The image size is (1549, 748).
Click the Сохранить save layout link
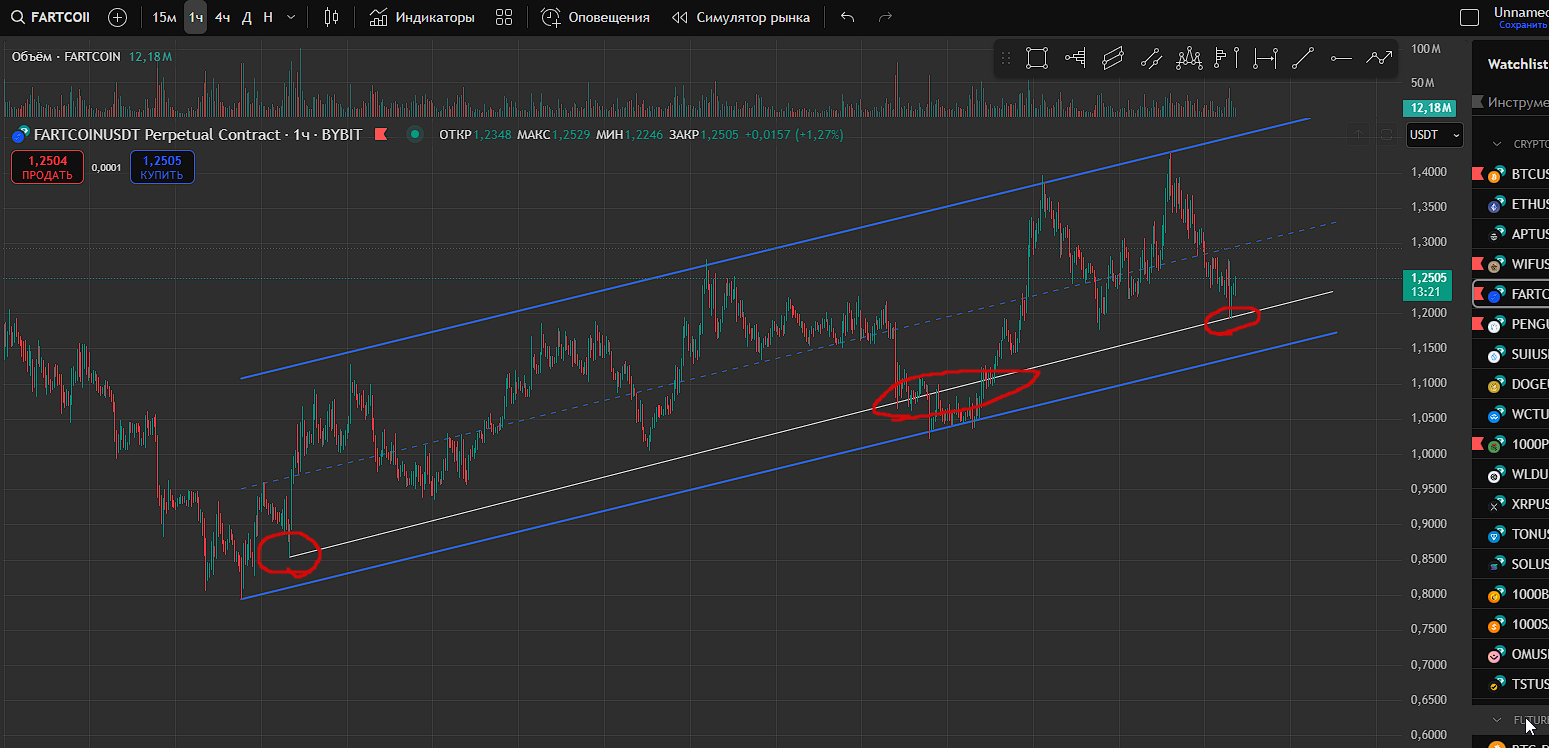click(1523, 25)
